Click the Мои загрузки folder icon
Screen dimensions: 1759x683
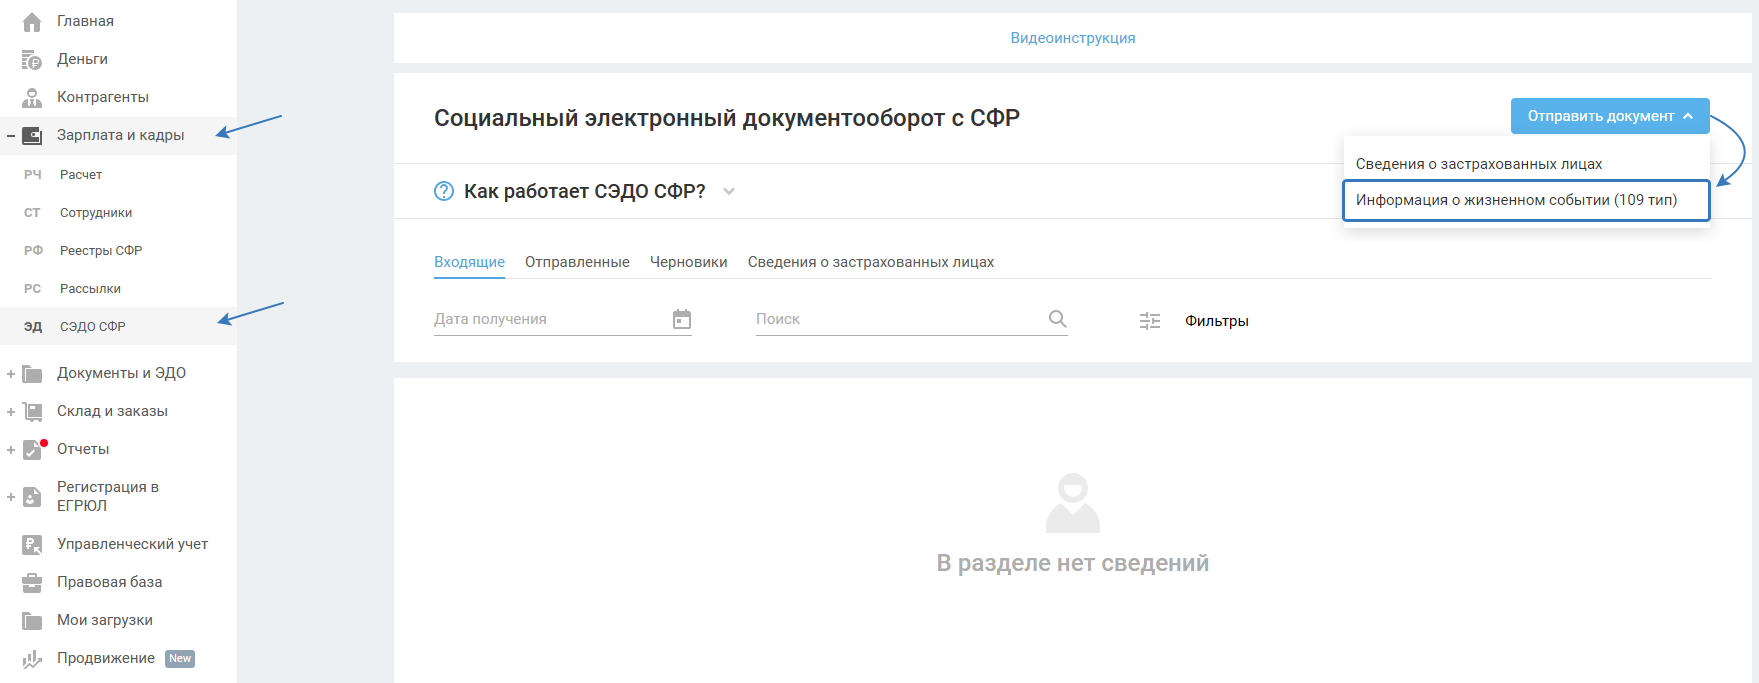(x=32, y=621)
